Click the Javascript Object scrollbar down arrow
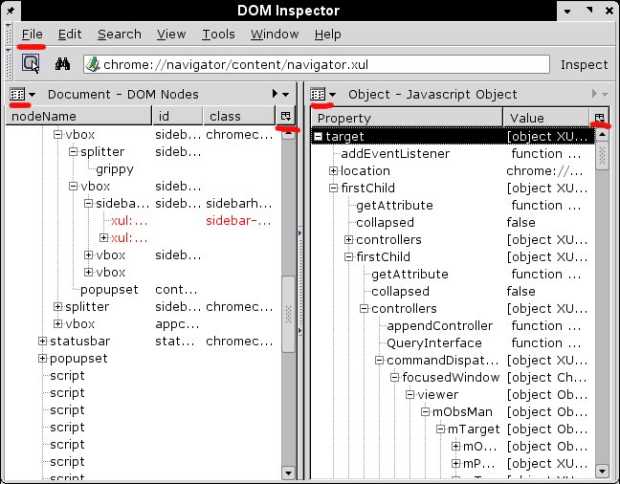 click(x=602, y=471)
